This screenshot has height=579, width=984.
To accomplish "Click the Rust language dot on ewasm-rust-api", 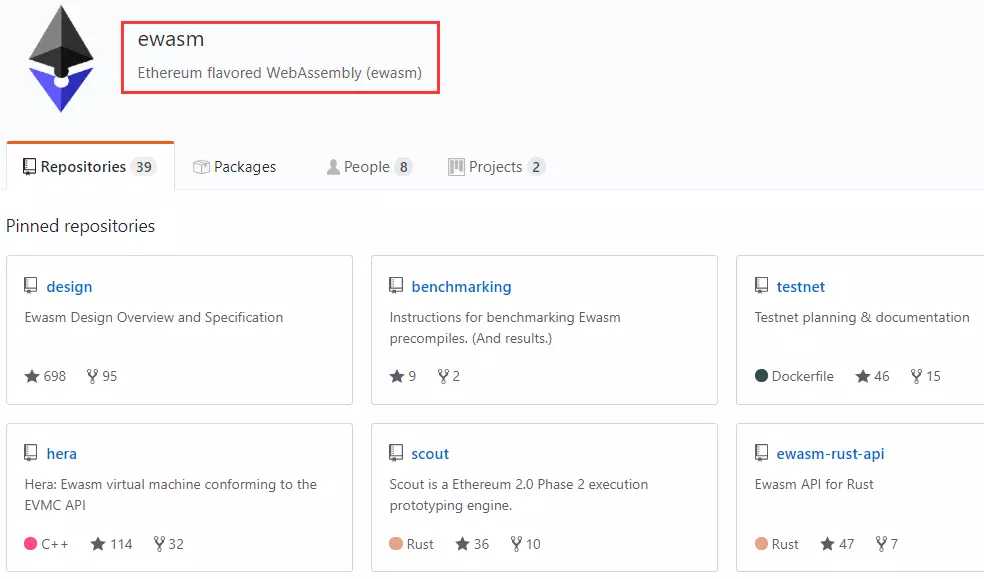I will coord(761,543).
